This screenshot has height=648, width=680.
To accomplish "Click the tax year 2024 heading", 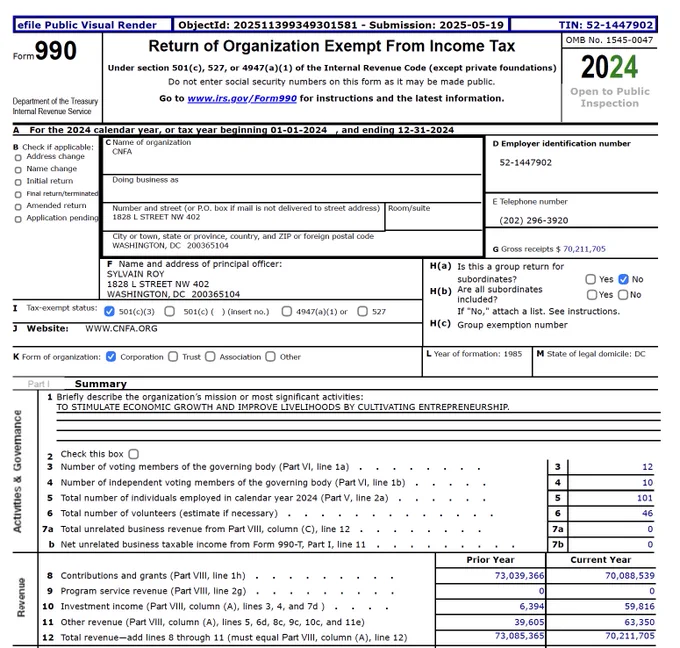I will 609,67.
